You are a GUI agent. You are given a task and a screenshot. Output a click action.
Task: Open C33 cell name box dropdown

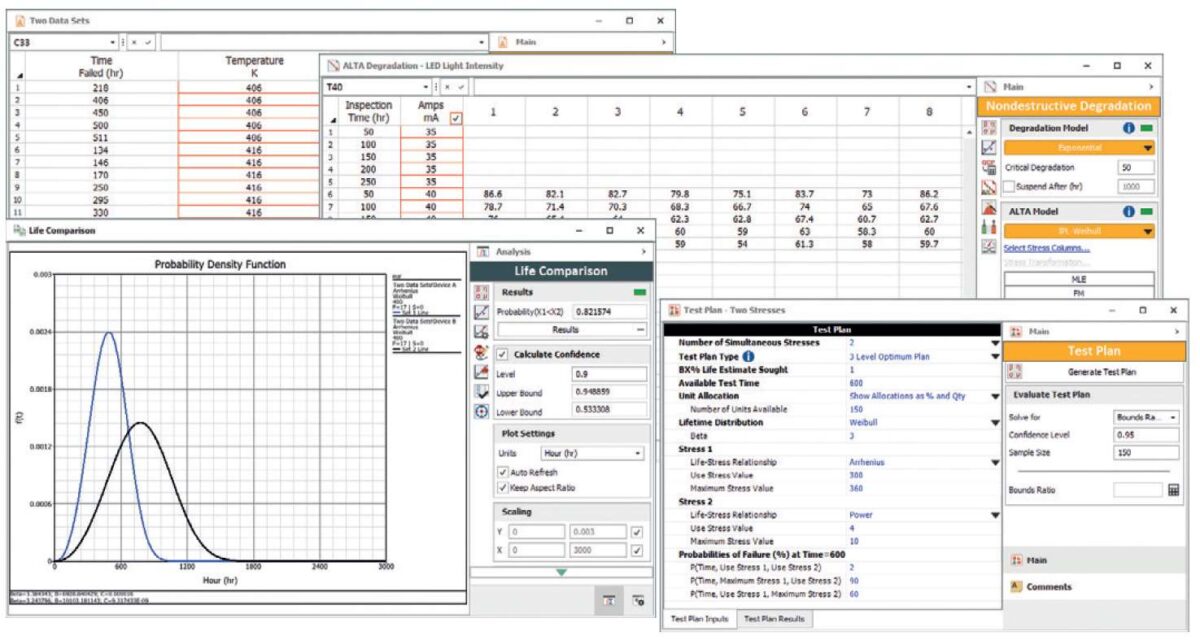(111, 43)
